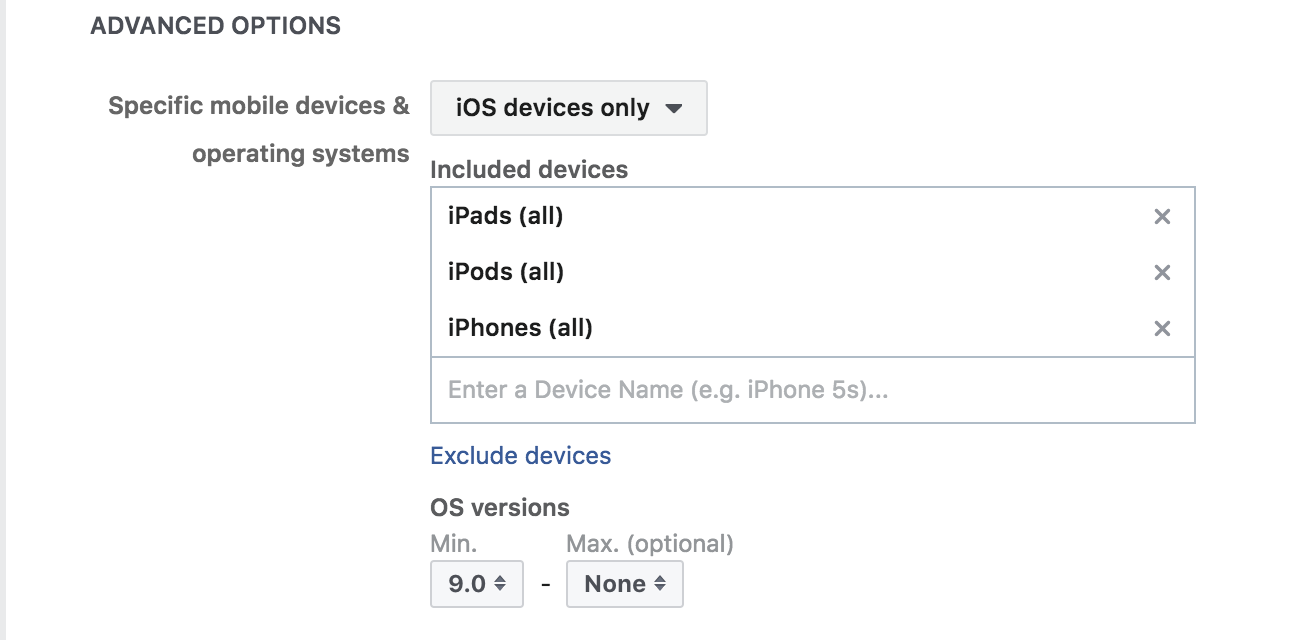
Task: Remove iPods (all) from included devices
Action: click(x=1162, y=273)
